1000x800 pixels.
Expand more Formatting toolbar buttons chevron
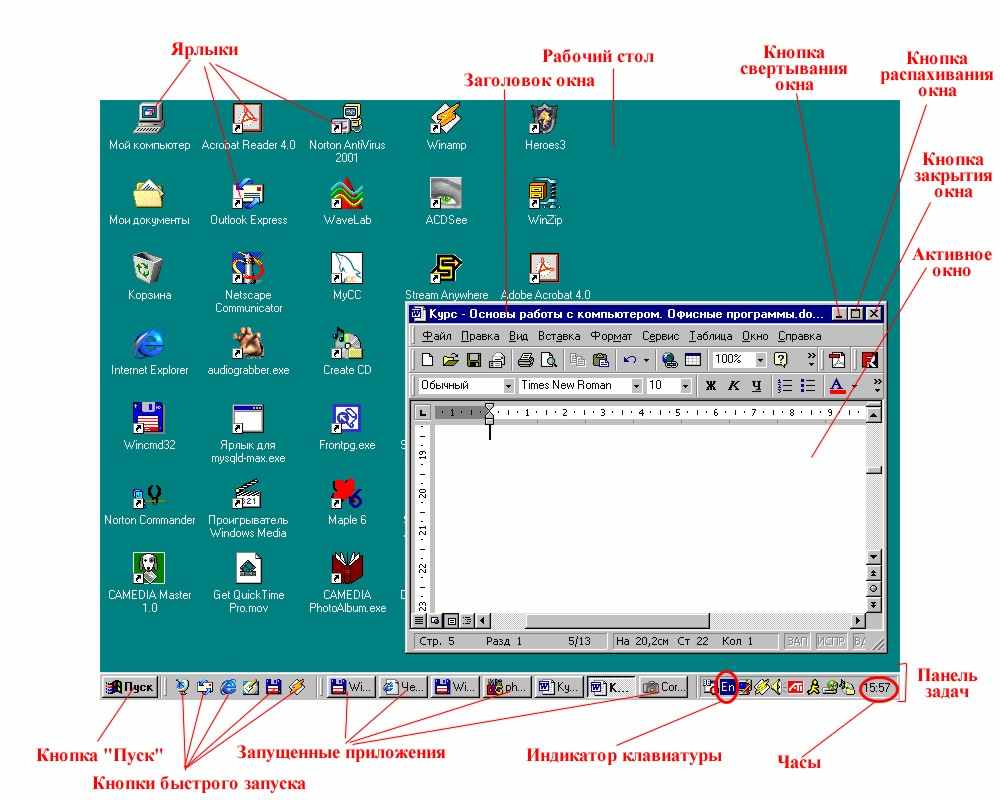877,385
